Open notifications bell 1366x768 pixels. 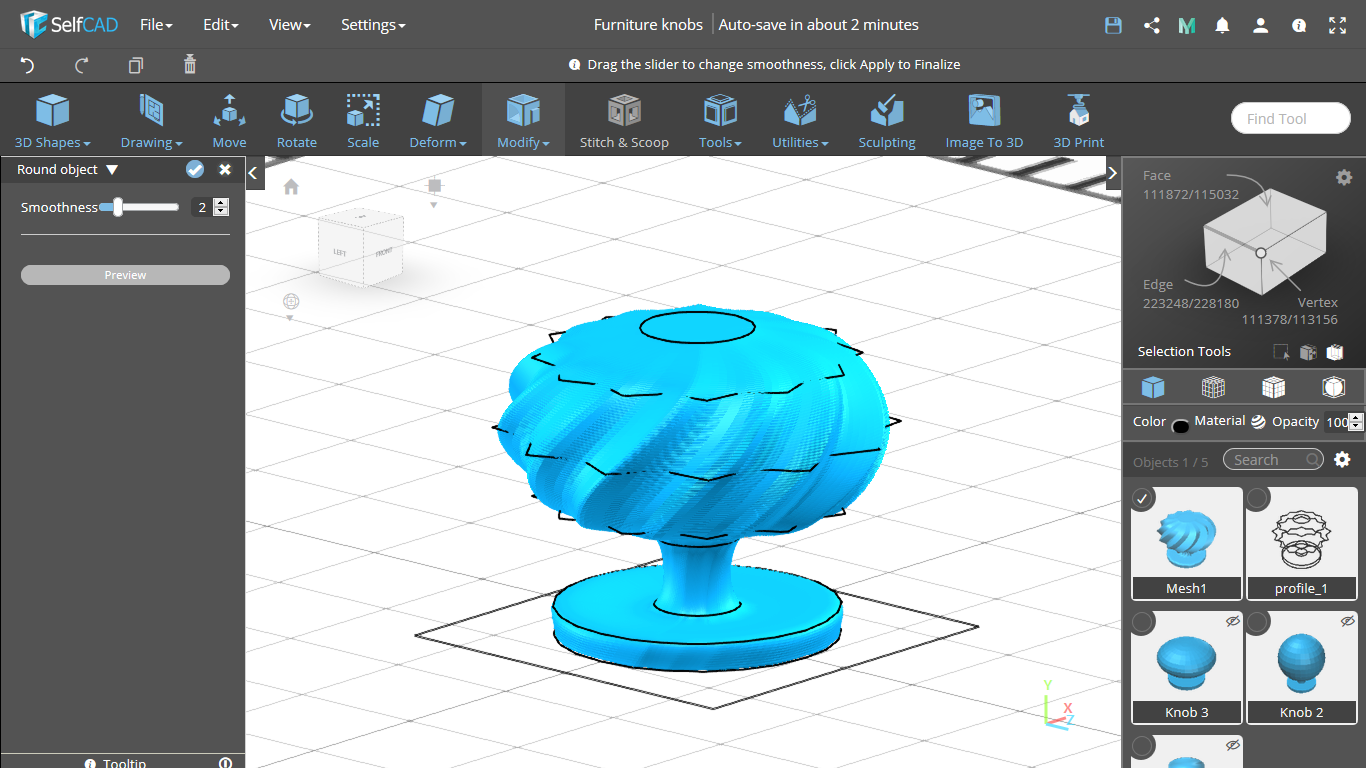[1222, 26]
